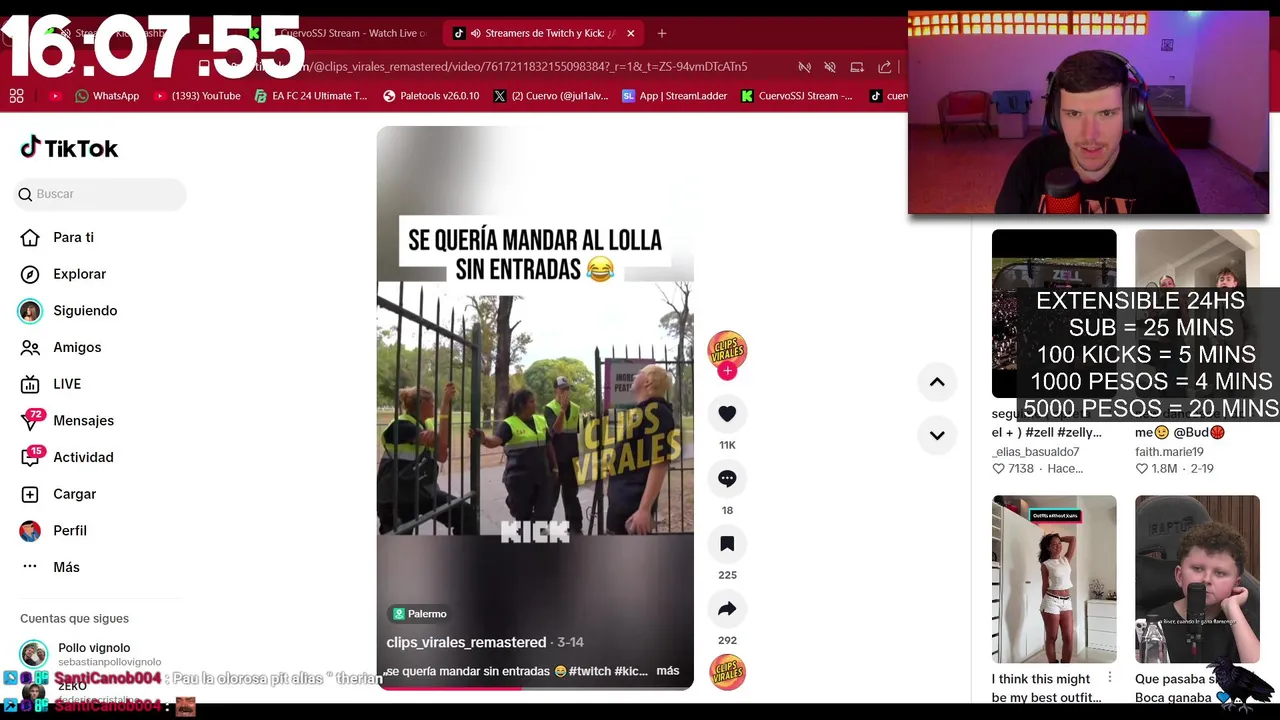Open the Perfil page
Screen dimensions: 1280x720
point(53,531)
